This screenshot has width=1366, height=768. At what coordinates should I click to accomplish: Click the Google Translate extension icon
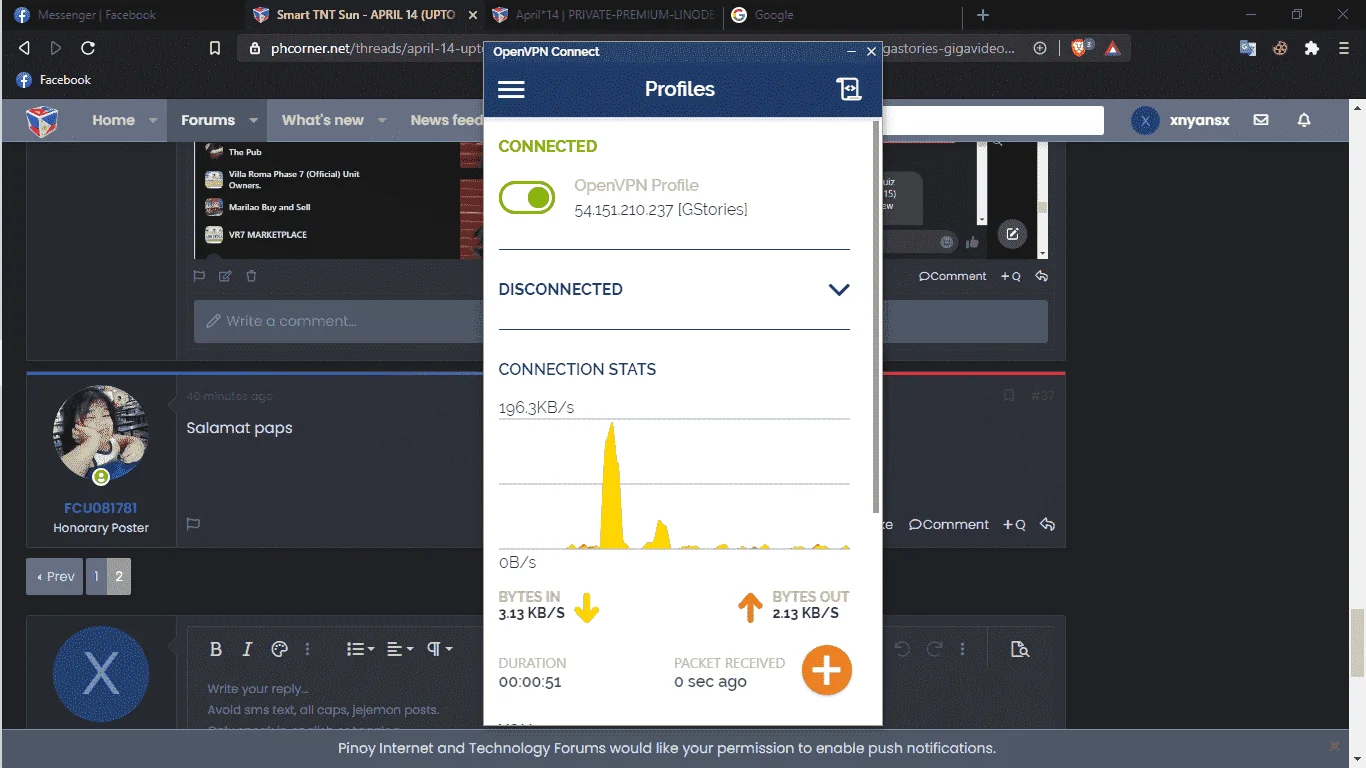[x=1248, y=48]
